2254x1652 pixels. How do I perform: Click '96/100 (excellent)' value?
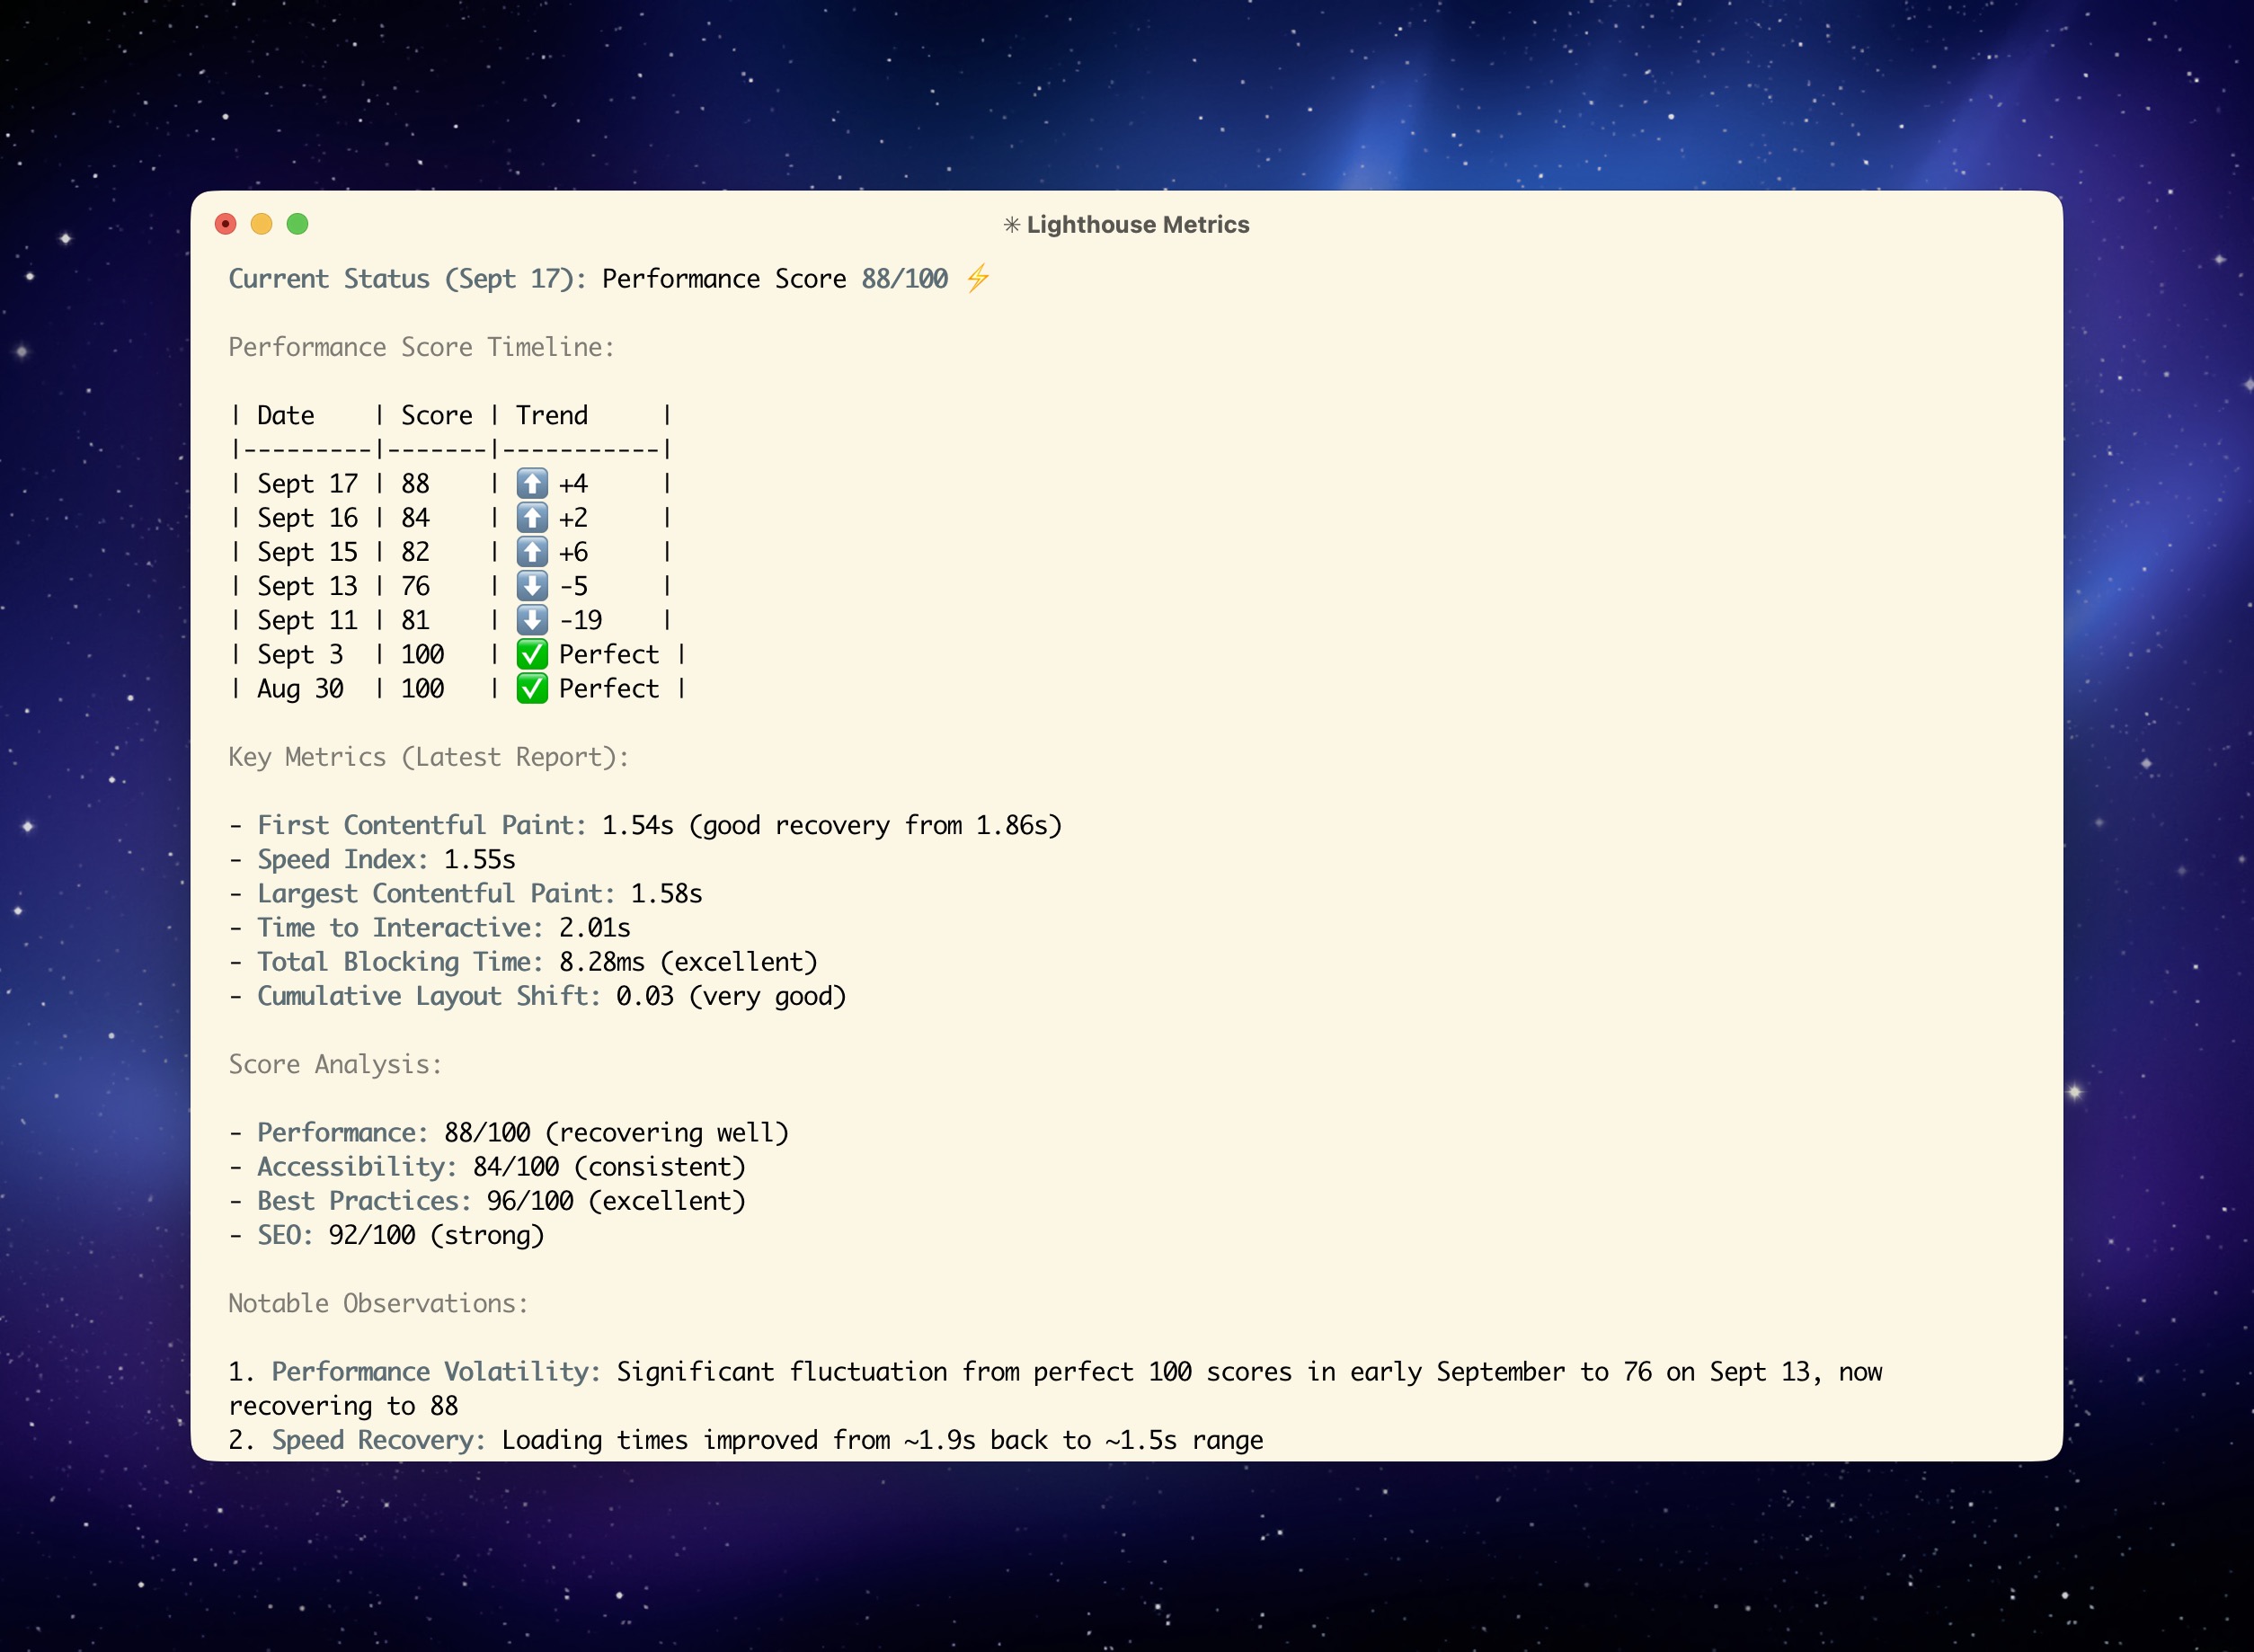(617, 1201)
